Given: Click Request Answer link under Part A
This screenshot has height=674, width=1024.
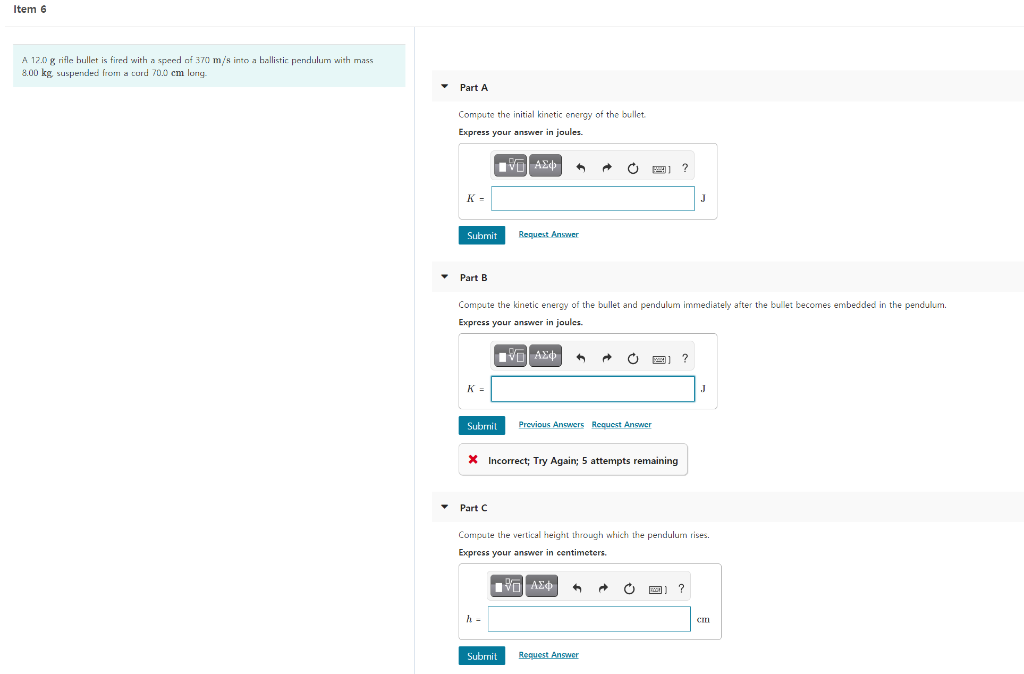Looking at the screenshot, I should coord(549,234).
